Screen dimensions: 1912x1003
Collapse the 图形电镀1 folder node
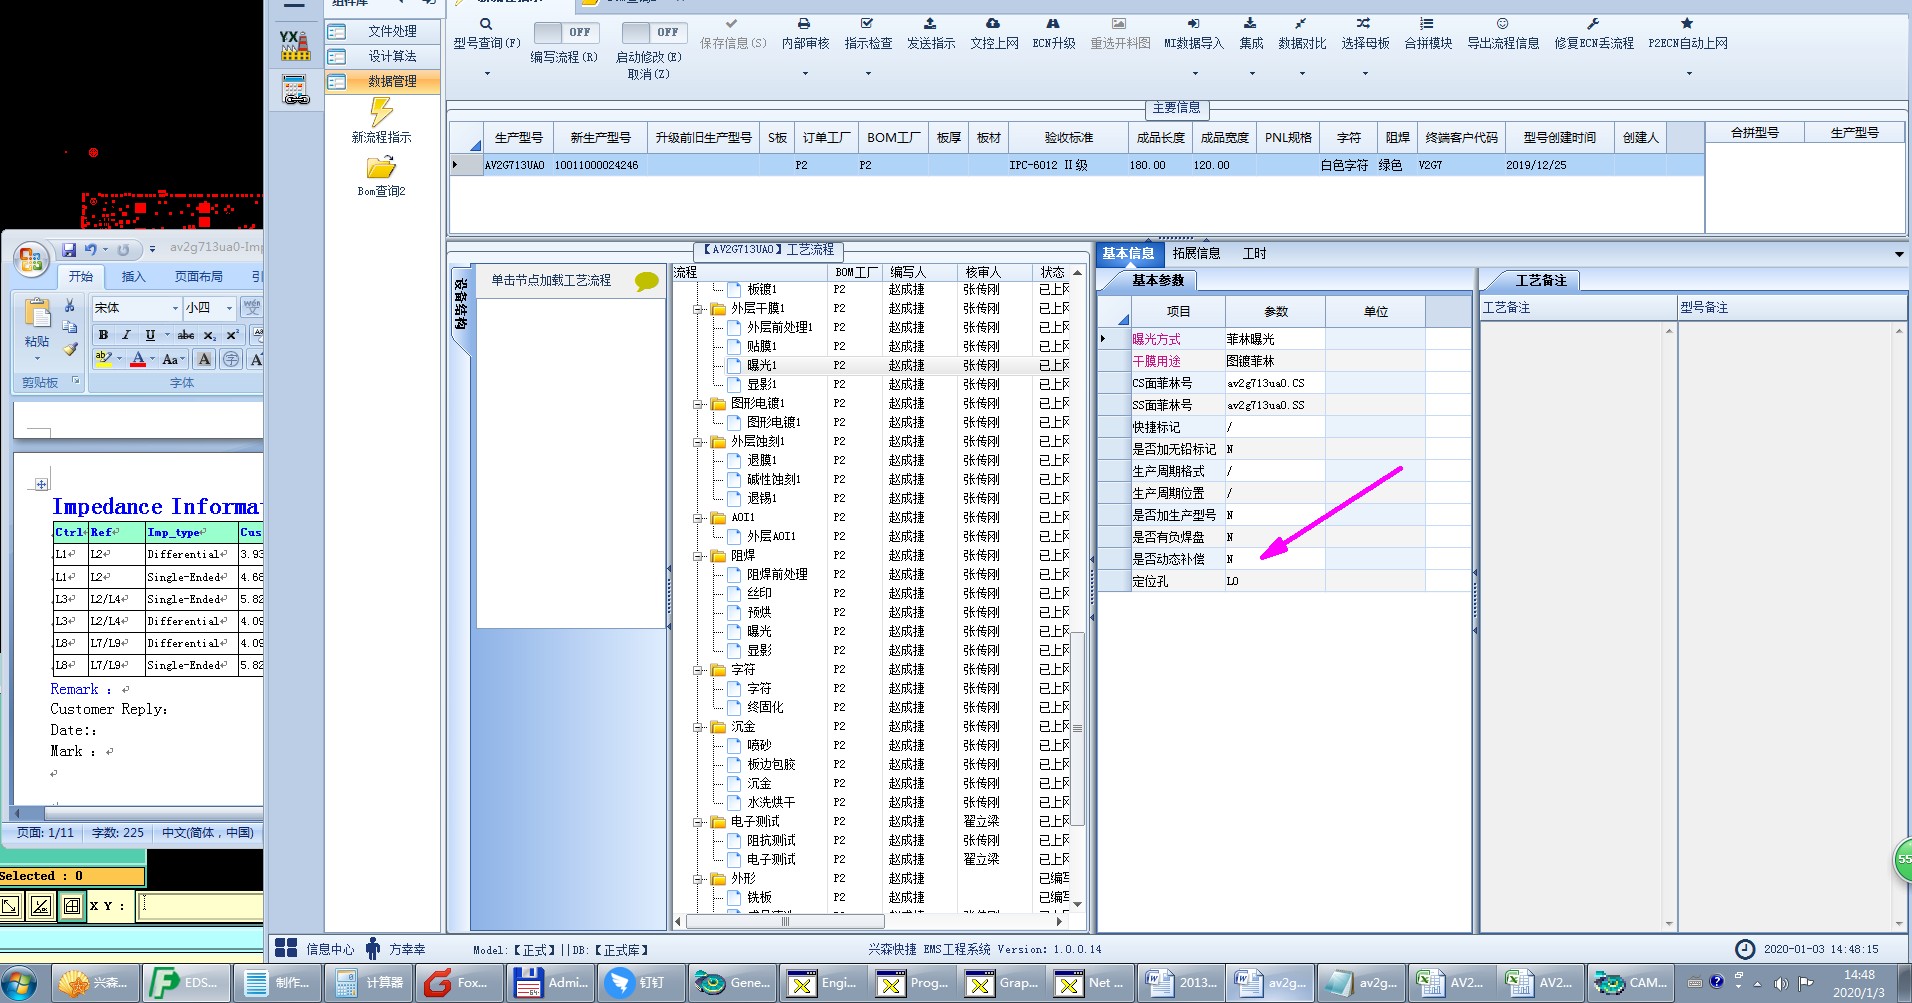coord(698,404)
